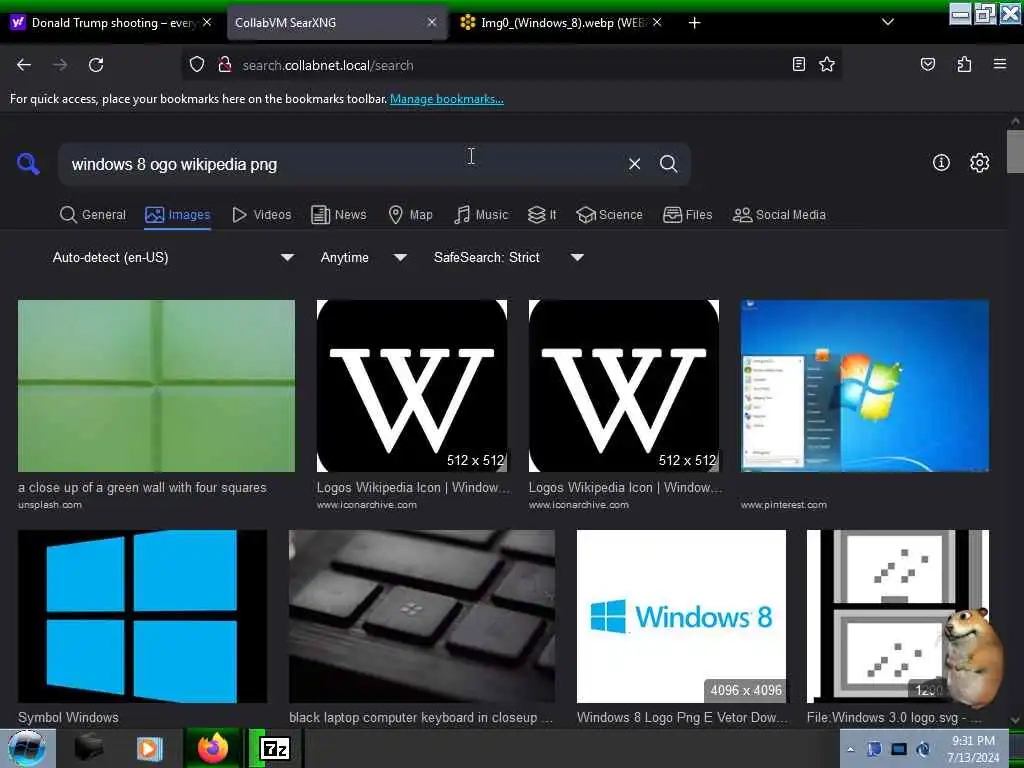This screenshot has width=1024, height=768.
Task: Bookmark this page with the star icon
Action: [x=827, y=64]
